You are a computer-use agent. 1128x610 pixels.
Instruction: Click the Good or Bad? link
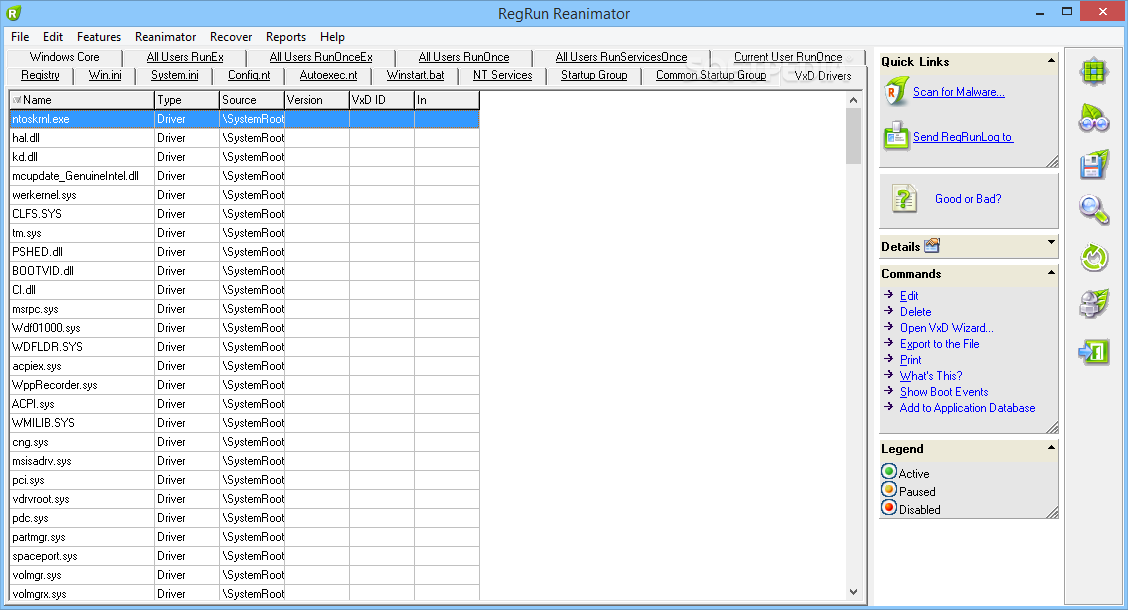point(968,199)
